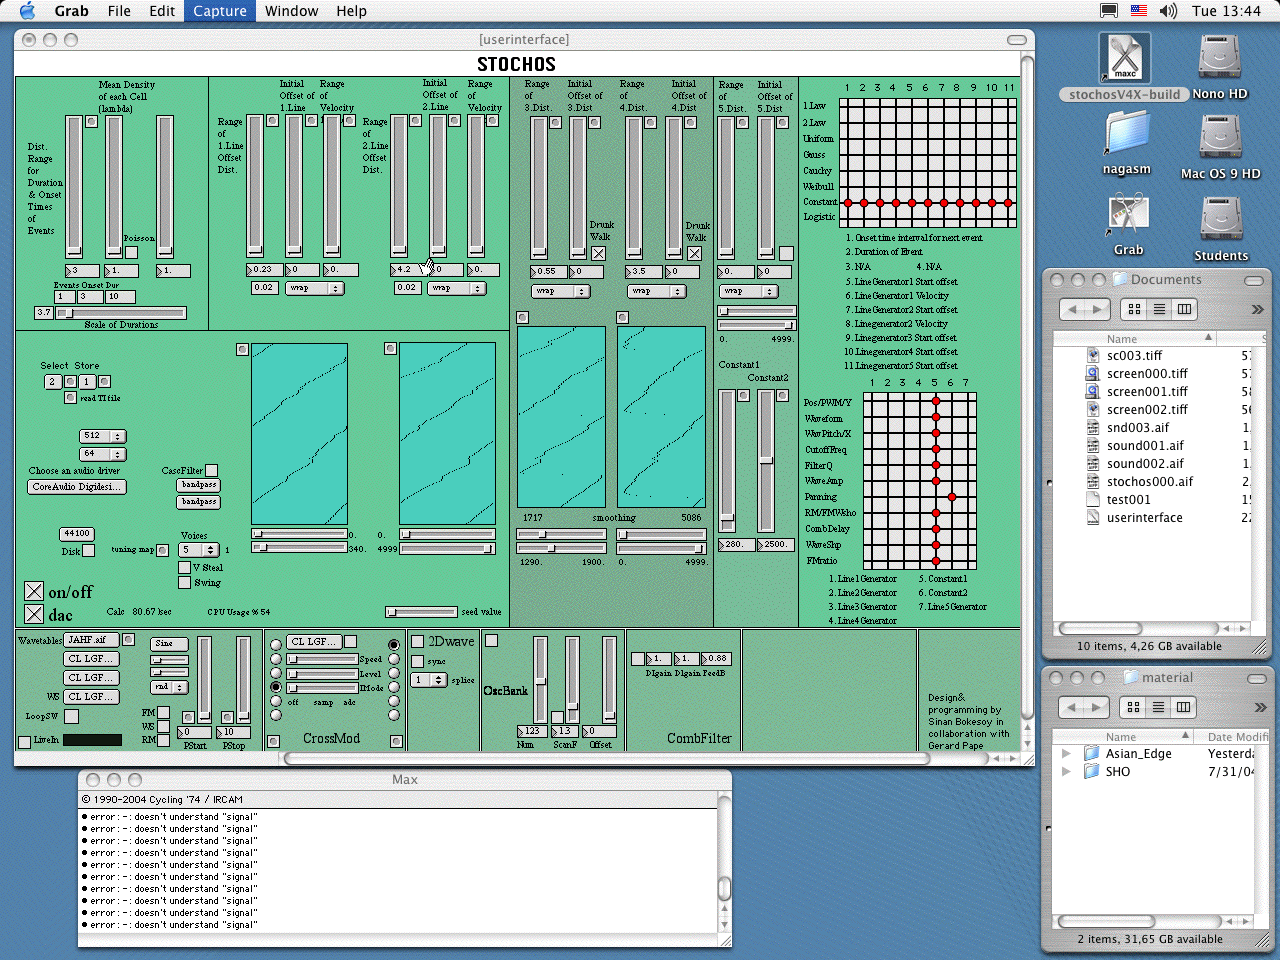Image resolution: width=1280 pixels, height=960 pixels.
Task: Click the JAHF.aif wavetable button
Action: tap(92, 640)
